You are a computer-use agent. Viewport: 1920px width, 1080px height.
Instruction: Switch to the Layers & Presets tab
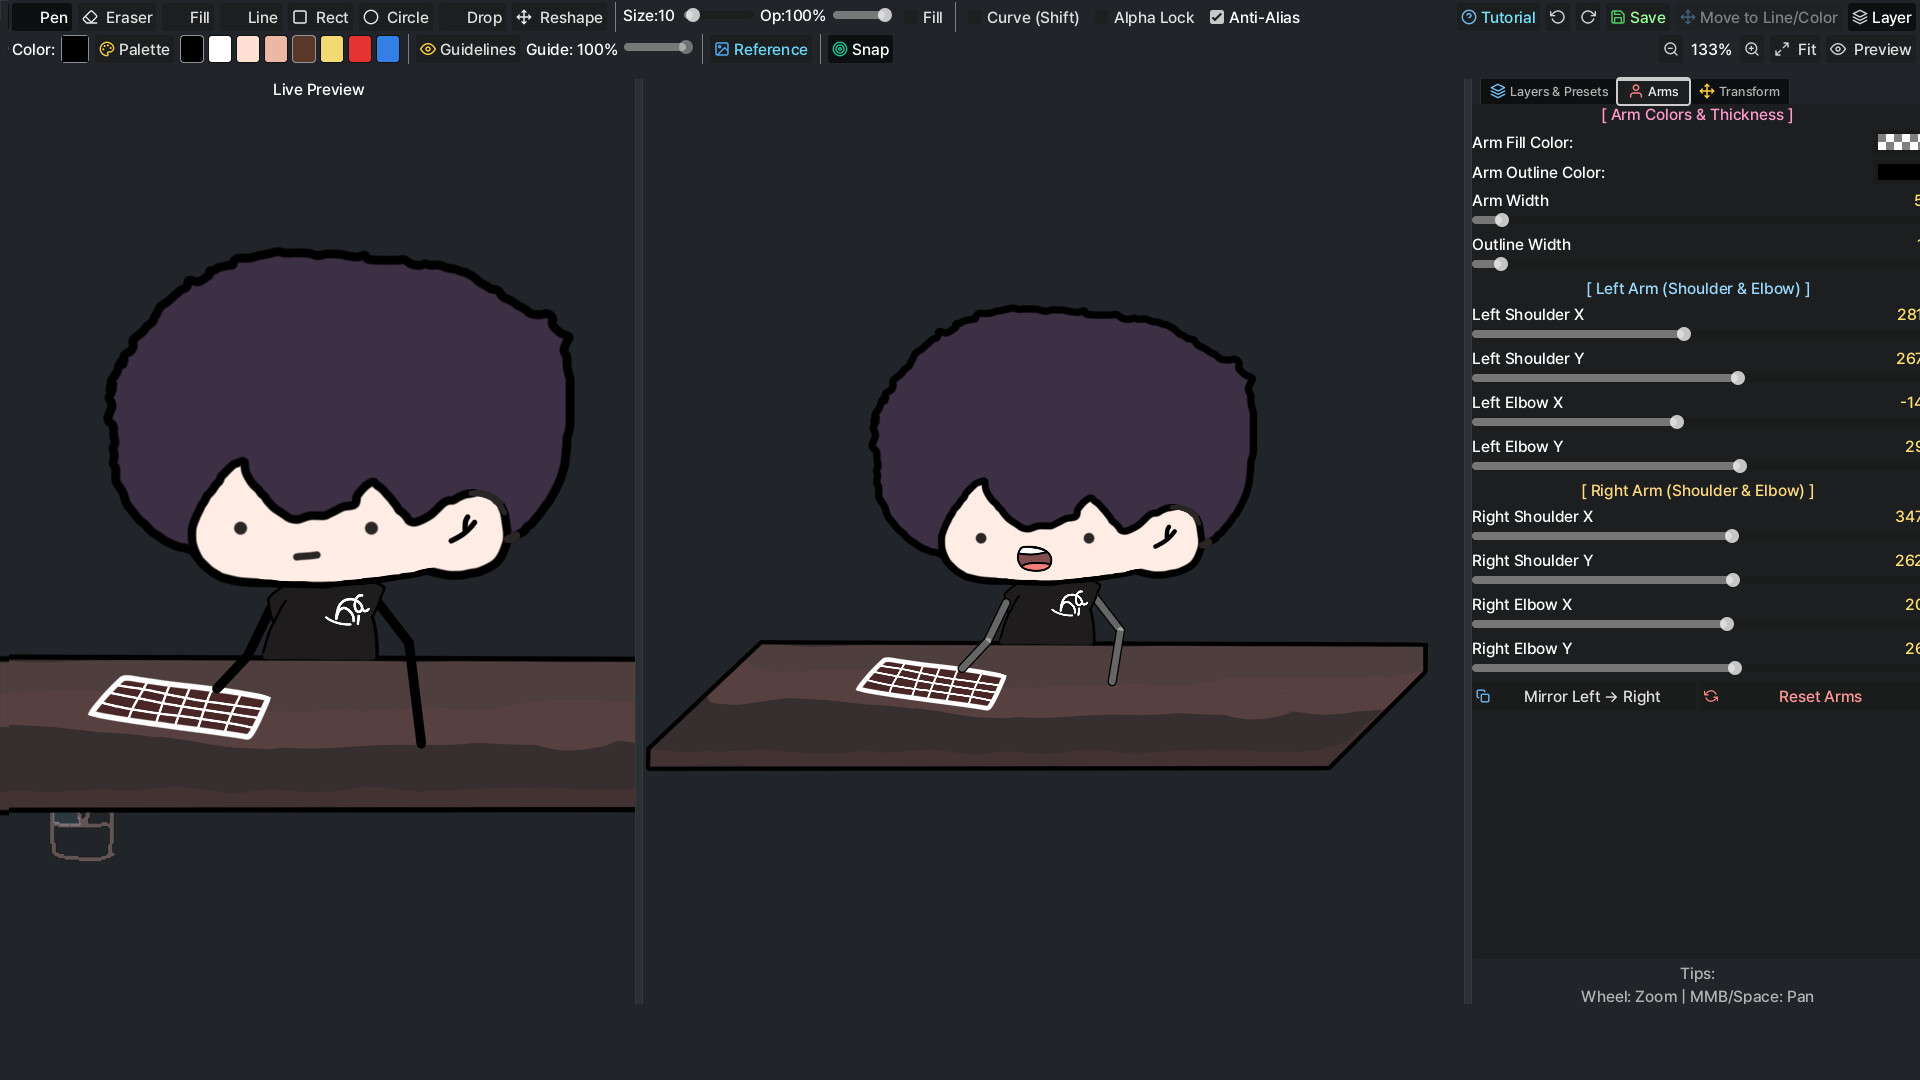tap(1548, 91)
